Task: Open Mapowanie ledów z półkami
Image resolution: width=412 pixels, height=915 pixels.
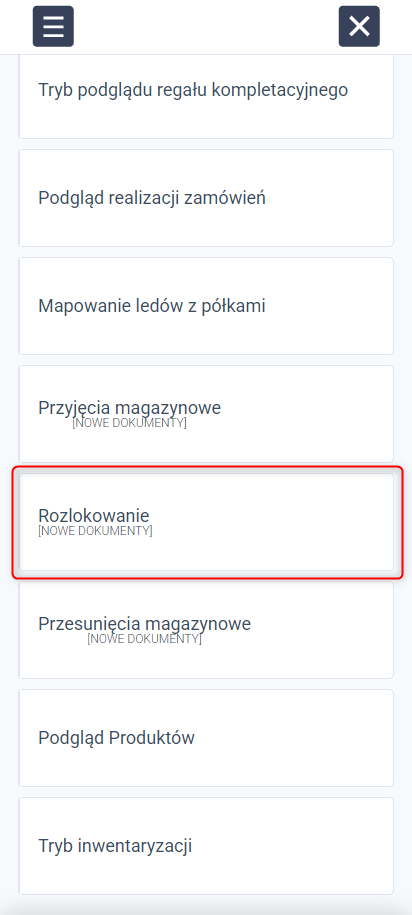Action: coord(206,306)
